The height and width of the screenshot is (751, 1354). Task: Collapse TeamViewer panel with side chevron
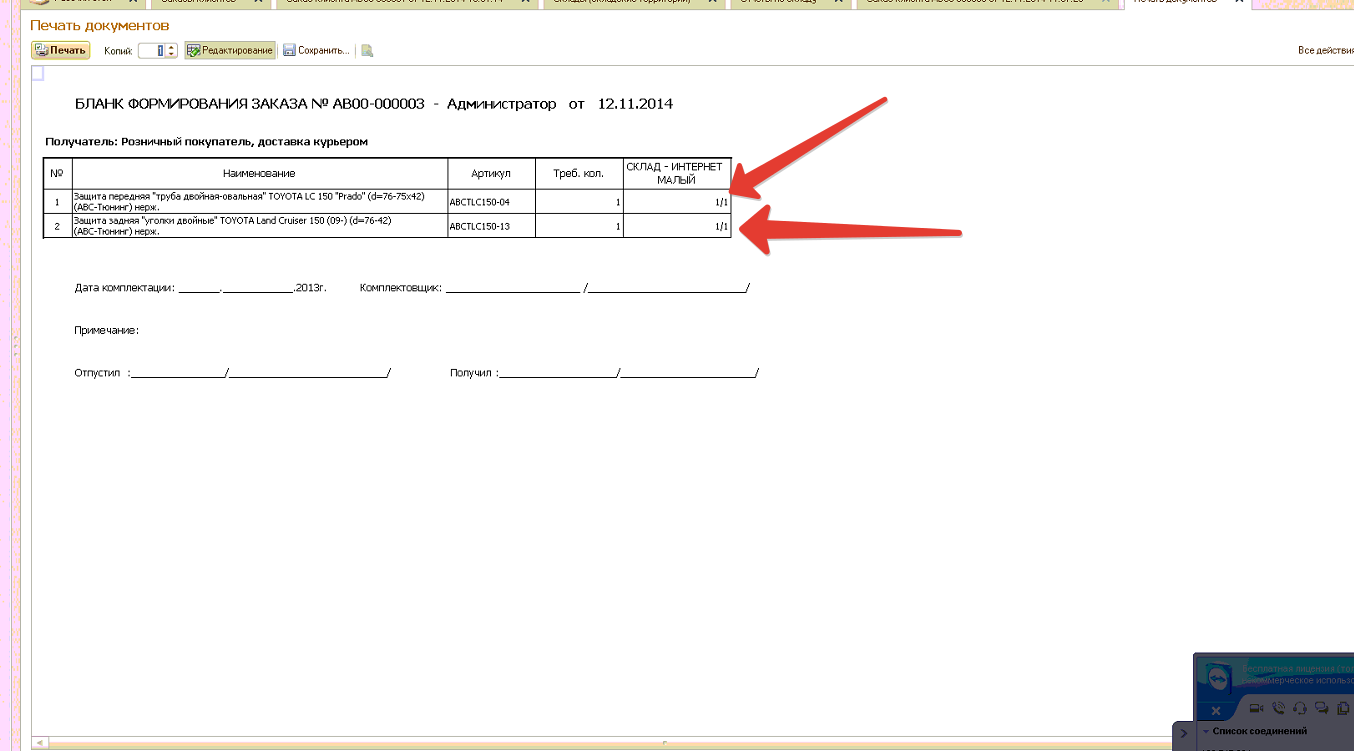[x=1182, y=733]
